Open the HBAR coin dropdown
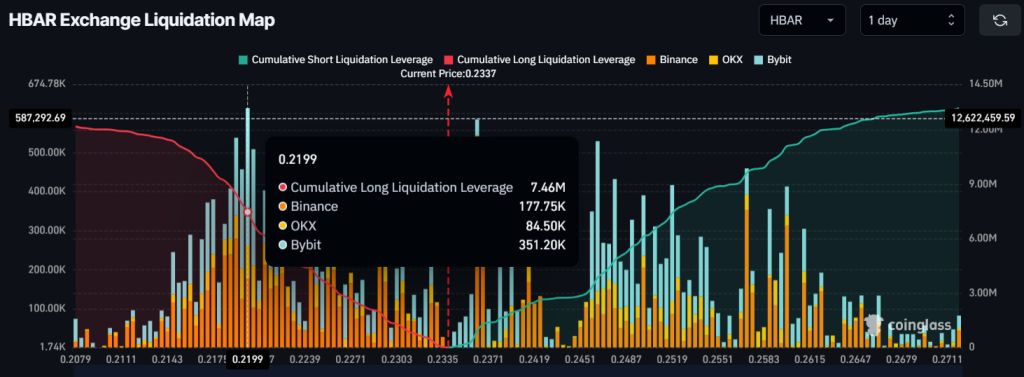This screenshot has width=1024, height=377. coord(802,20)
